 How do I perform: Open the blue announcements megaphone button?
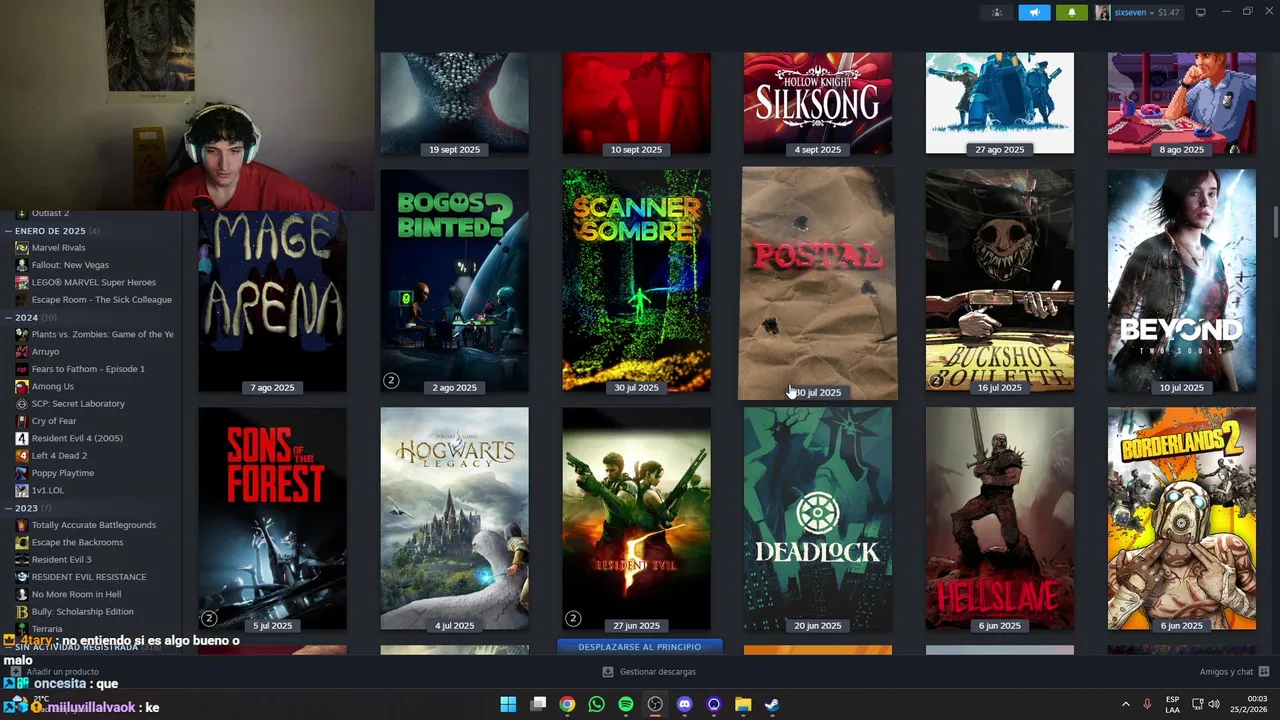[x=1034, y=12]
